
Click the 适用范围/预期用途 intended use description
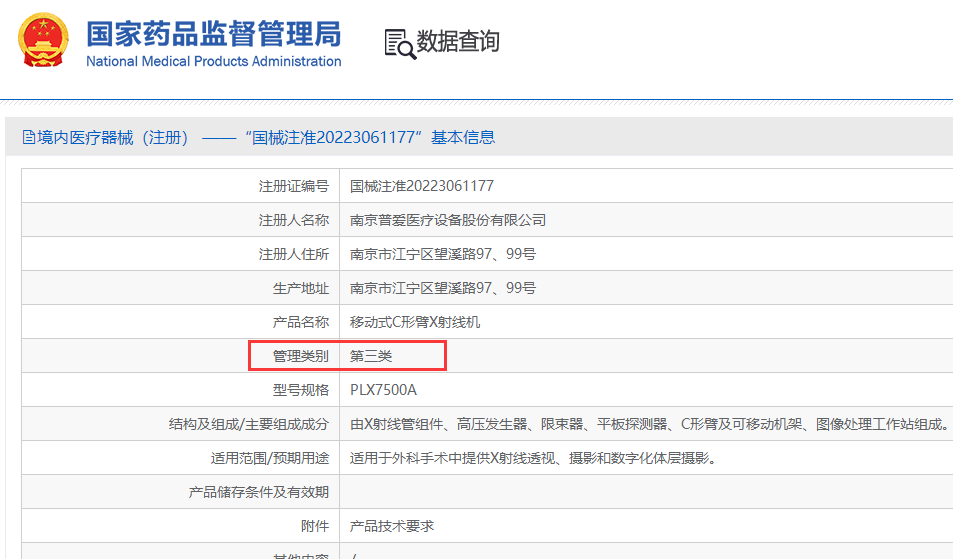point(532,458)
